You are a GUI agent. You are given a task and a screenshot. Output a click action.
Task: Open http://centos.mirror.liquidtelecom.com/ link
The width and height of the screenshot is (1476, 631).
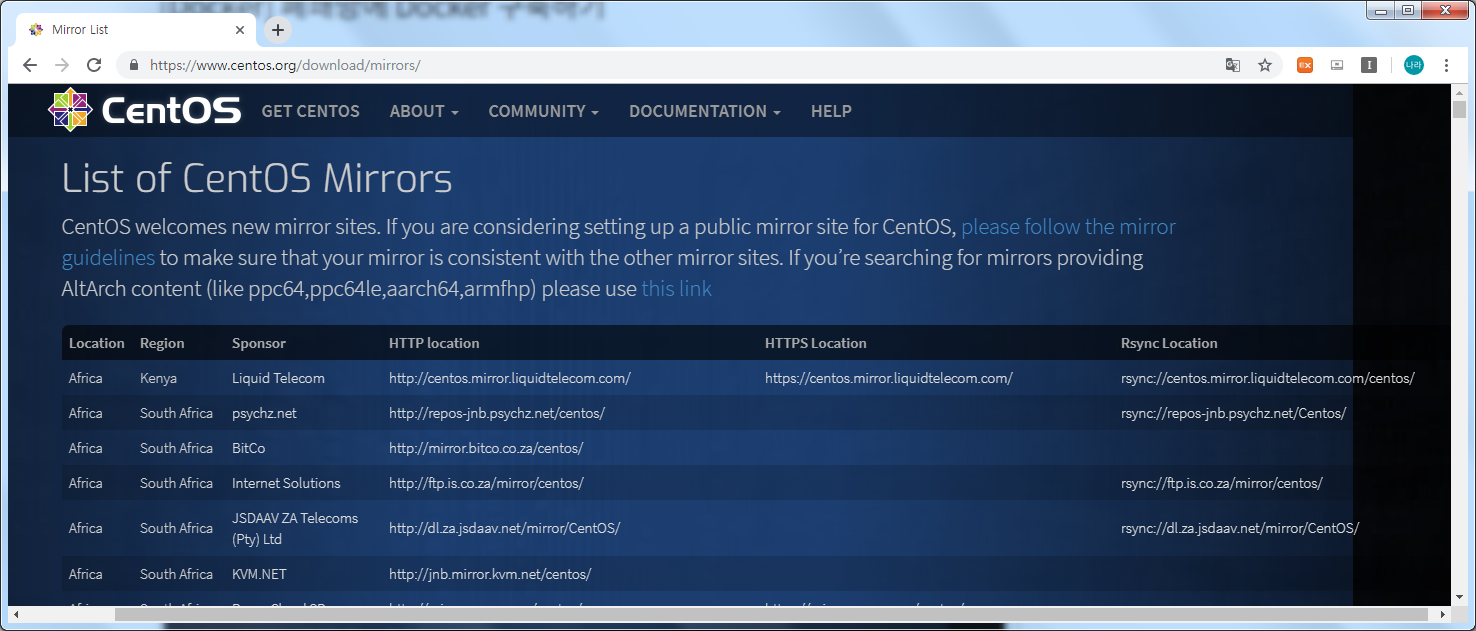pyautogui.click(x=510, y=378)
